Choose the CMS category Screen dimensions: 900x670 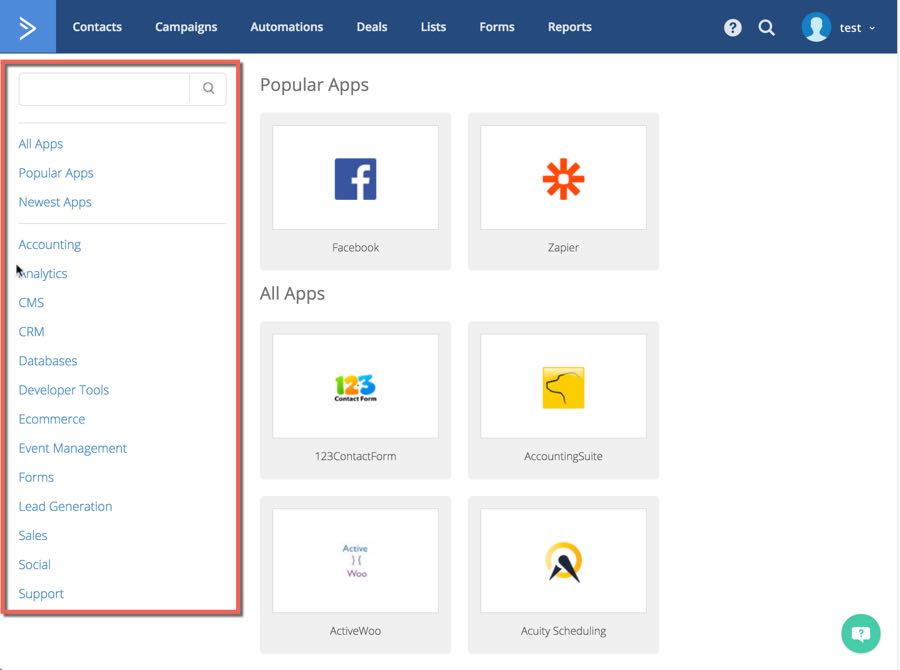pyautogui.click(x=31, y=303)
